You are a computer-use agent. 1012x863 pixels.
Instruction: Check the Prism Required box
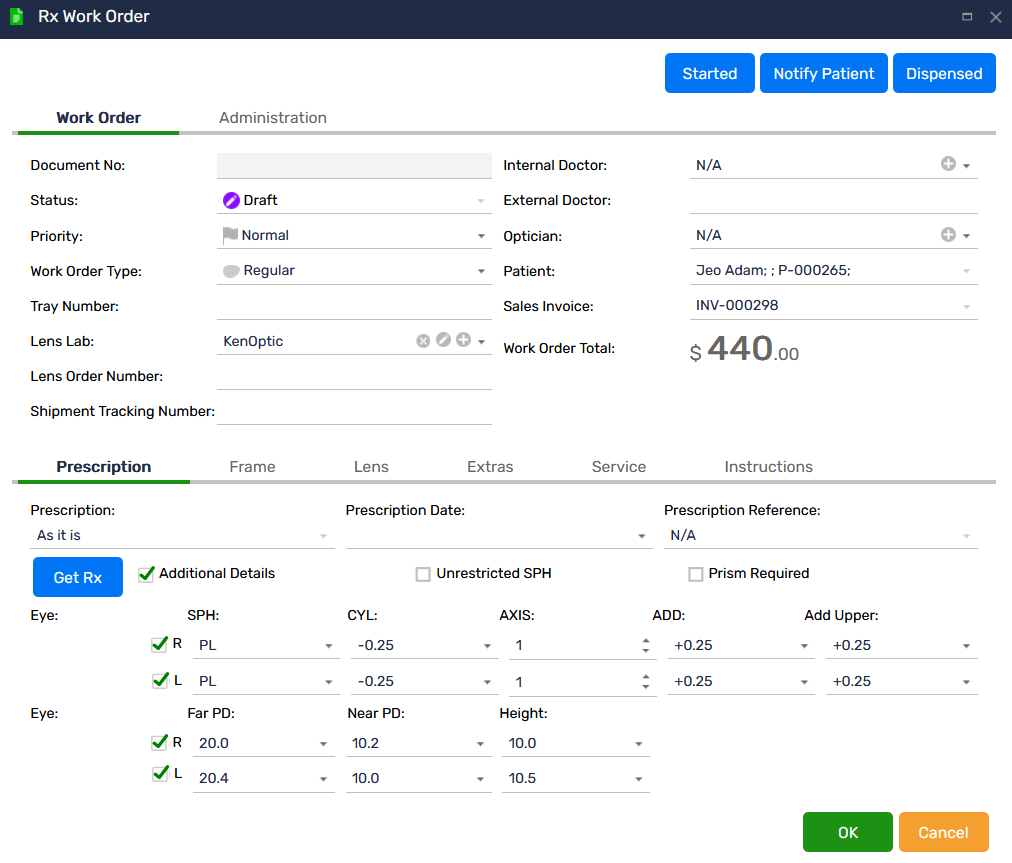tap(696, 574)
